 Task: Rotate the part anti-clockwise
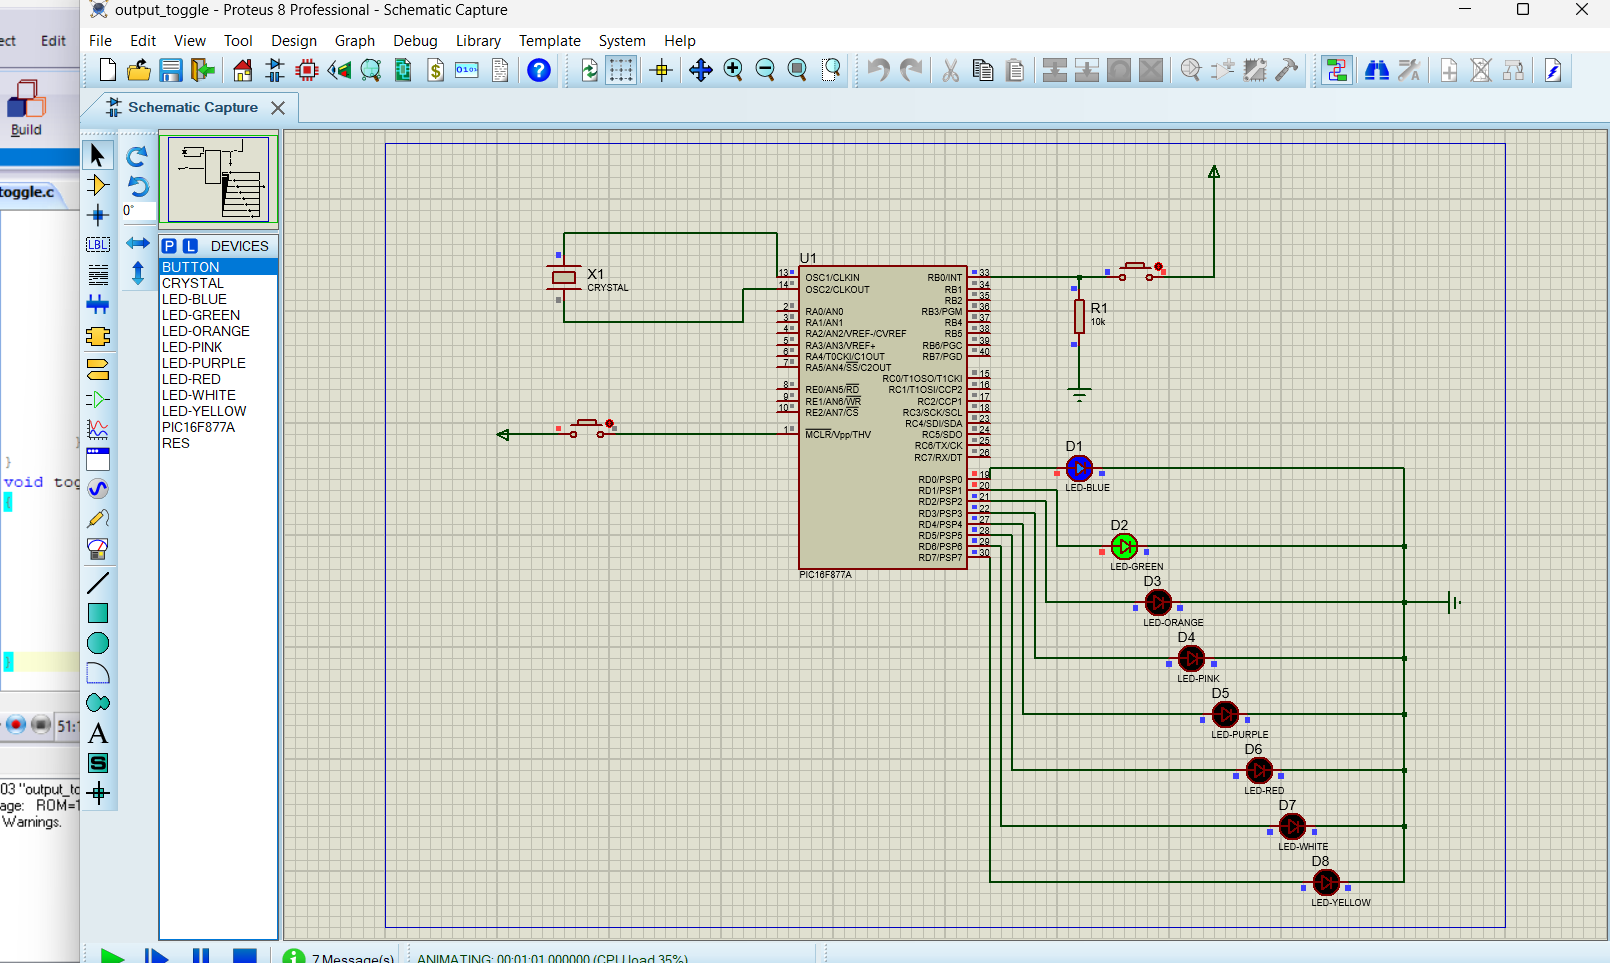(x=137, y=186)
